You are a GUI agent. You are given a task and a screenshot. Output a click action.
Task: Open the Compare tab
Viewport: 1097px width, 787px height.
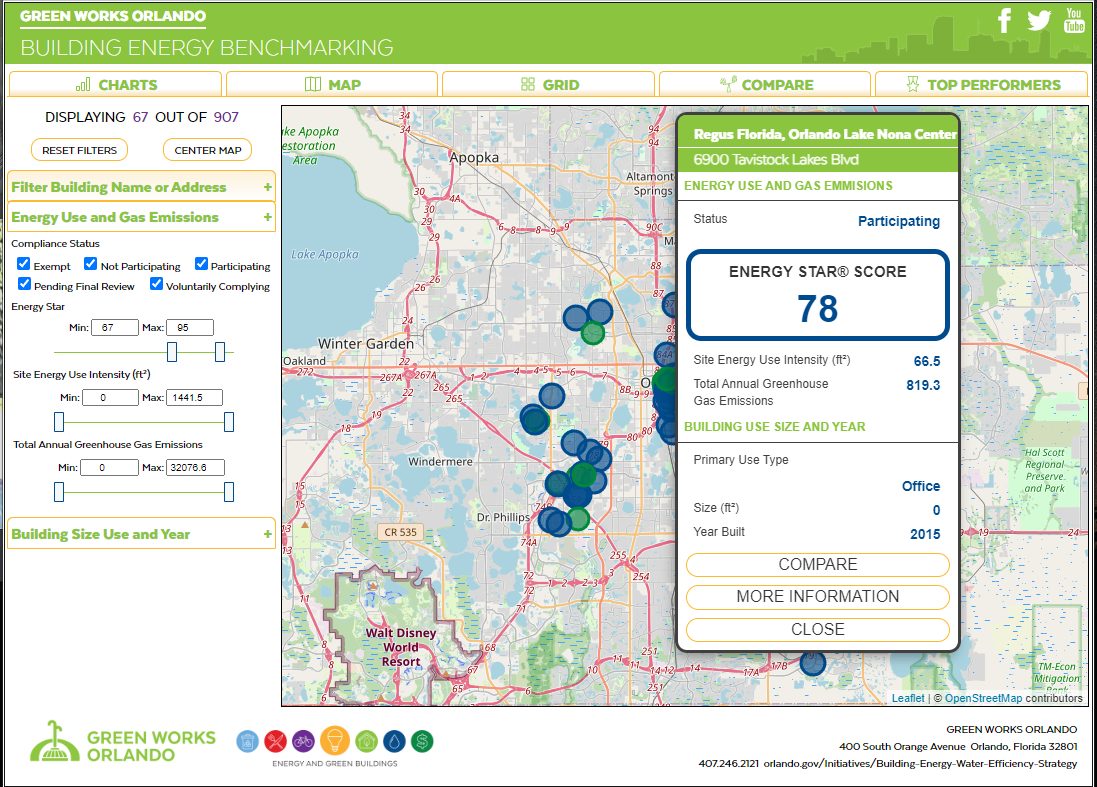765,85
